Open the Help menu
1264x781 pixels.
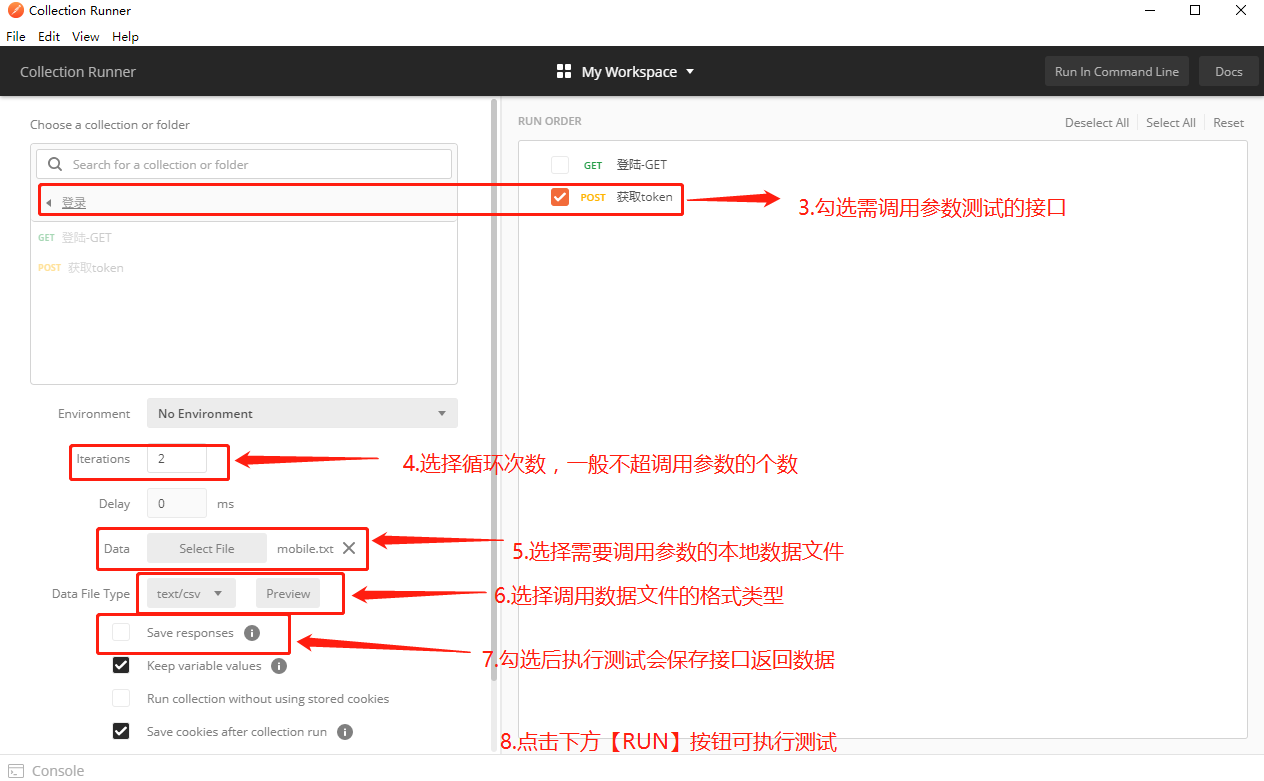(x=125, y=36)
